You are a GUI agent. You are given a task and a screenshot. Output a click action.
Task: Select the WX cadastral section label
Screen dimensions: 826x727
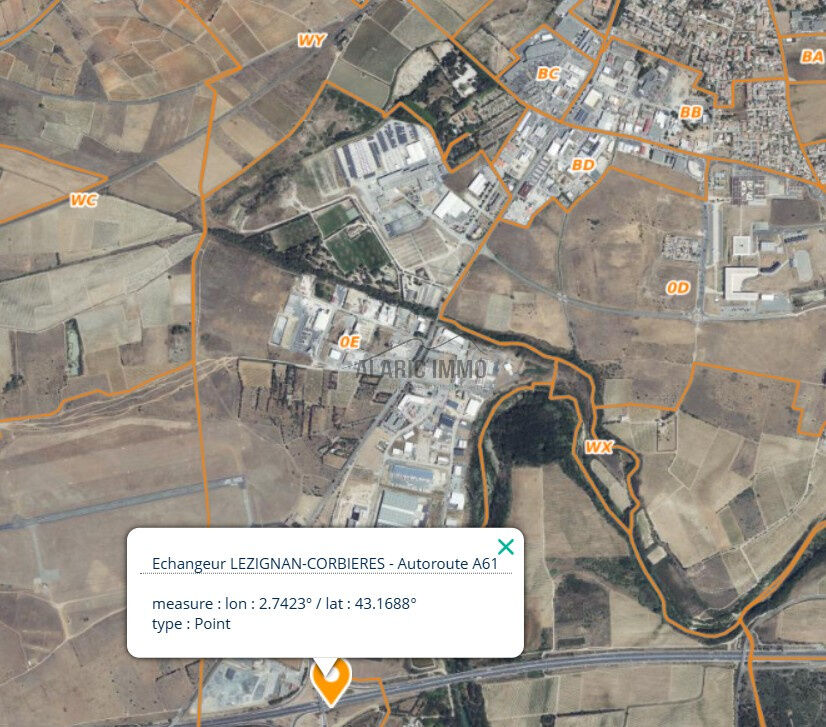[x=599, y=447]
